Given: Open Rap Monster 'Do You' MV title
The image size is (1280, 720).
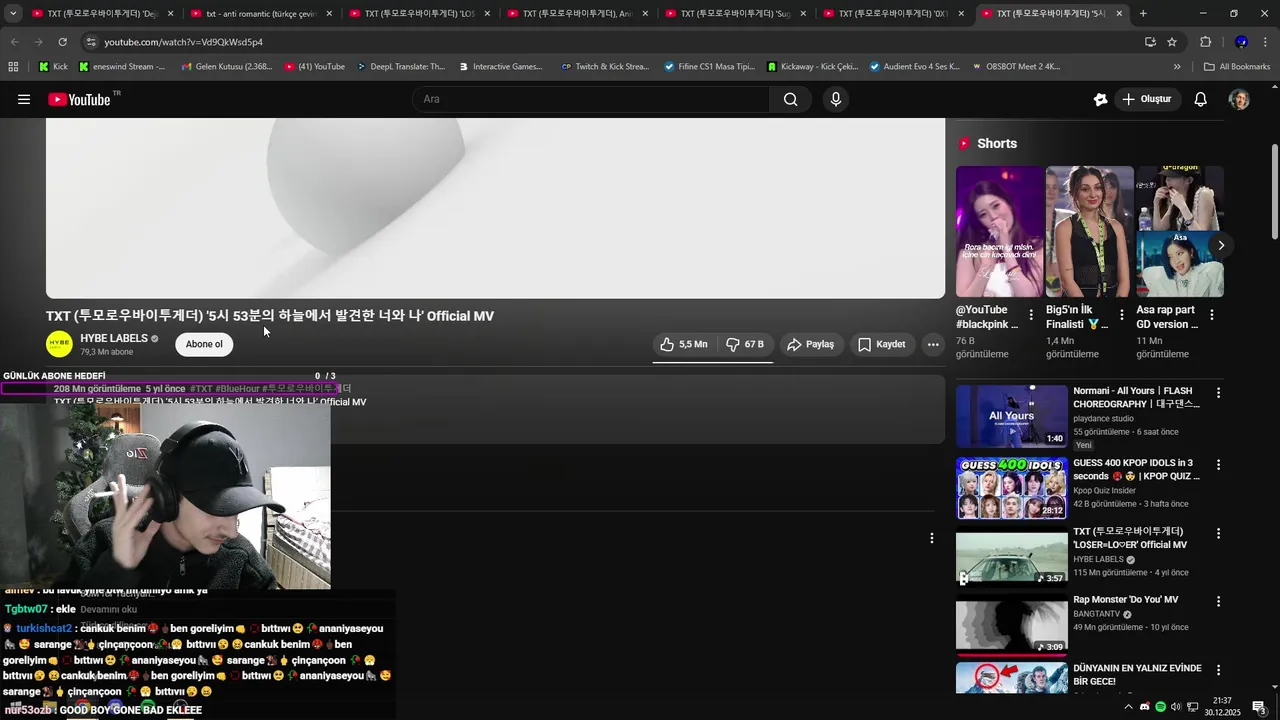Looking at the screenshot, I should point(1126,600).
